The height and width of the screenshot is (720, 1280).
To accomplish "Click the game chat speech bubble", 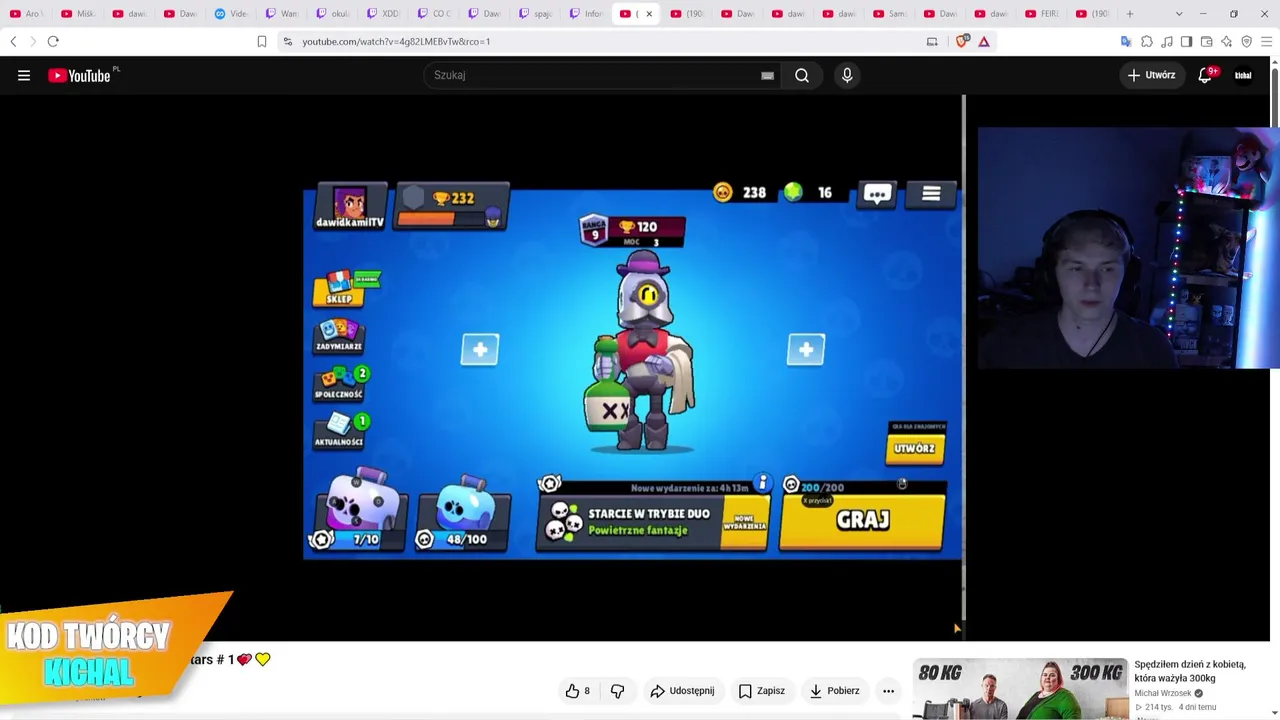I will (877, 194).
